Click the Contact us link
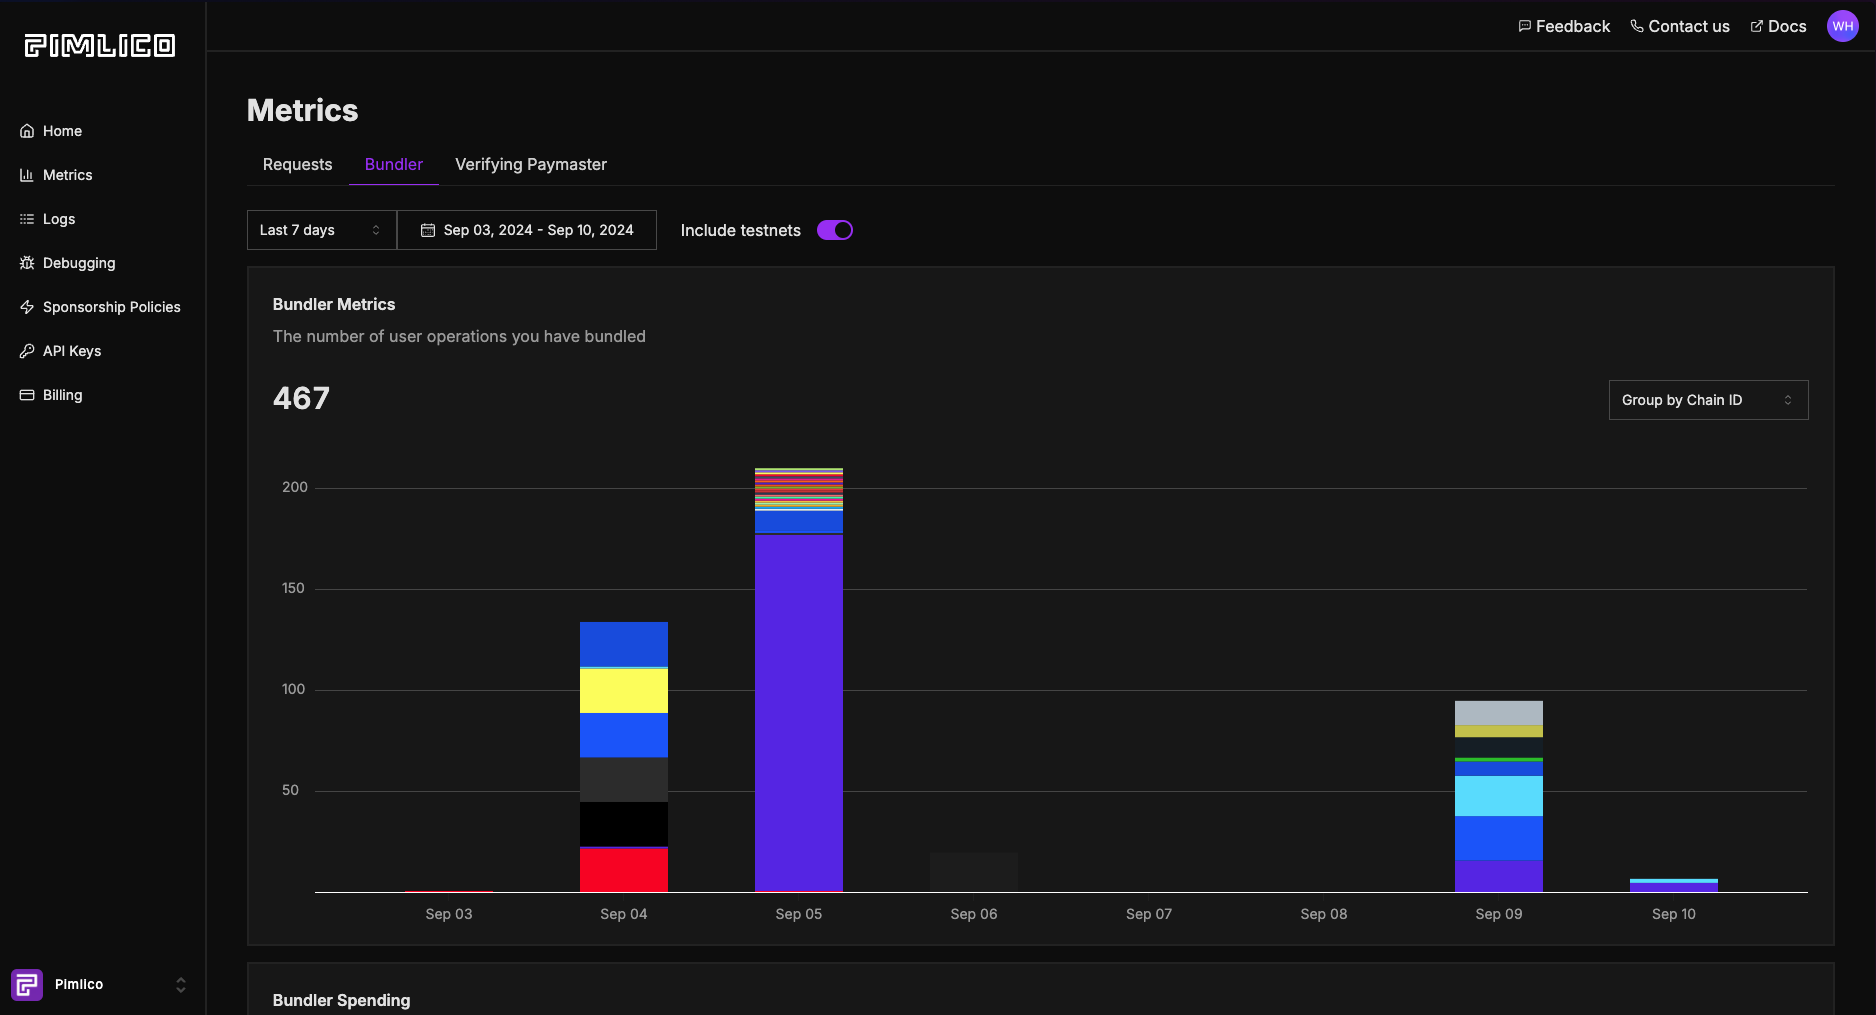Image resolution: width=1876 pixels, height=1015 pixels. click(1680, 26)
